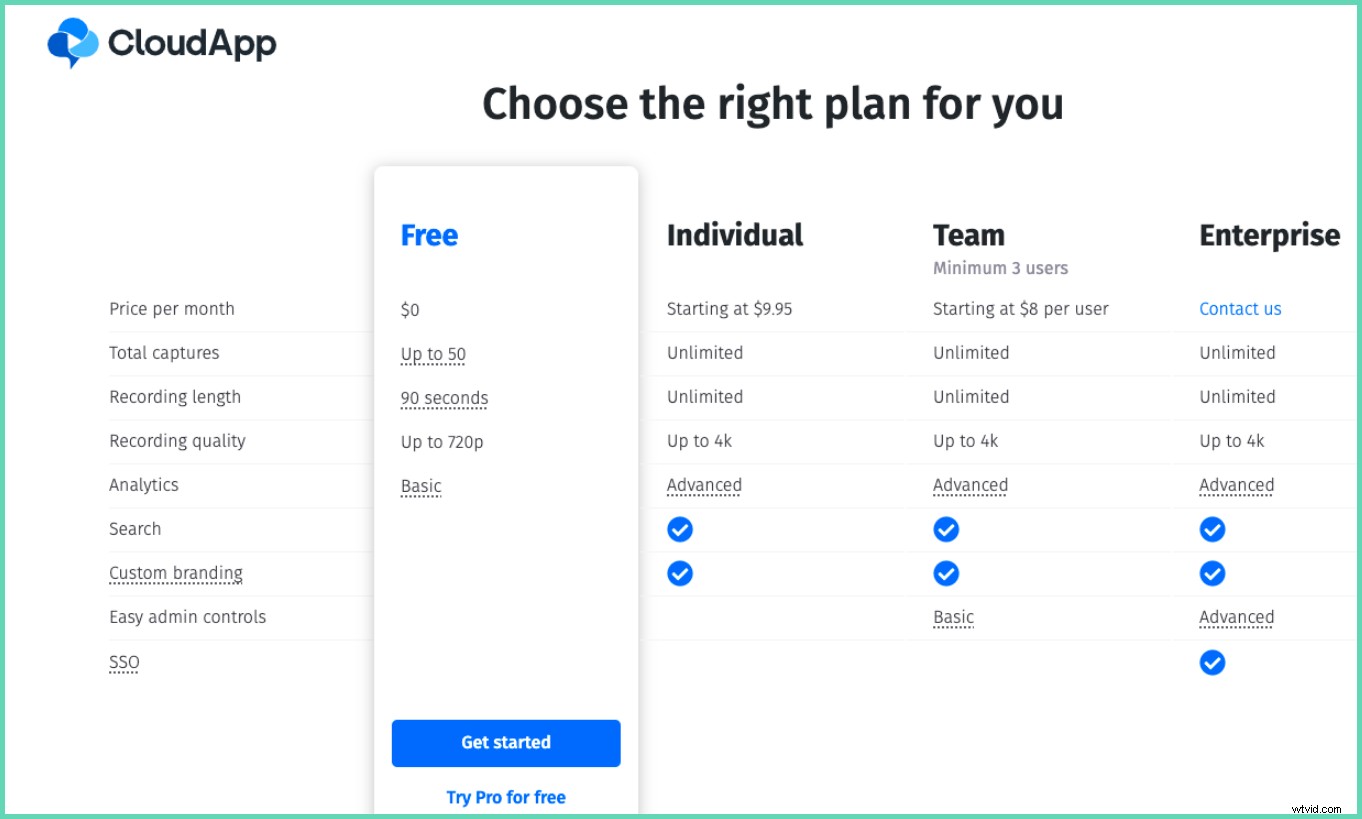Click Team plan Basic admin controls text
The height and width of the screenshot is (819, 1362).
pyautogui.click(x=953, y=617)
